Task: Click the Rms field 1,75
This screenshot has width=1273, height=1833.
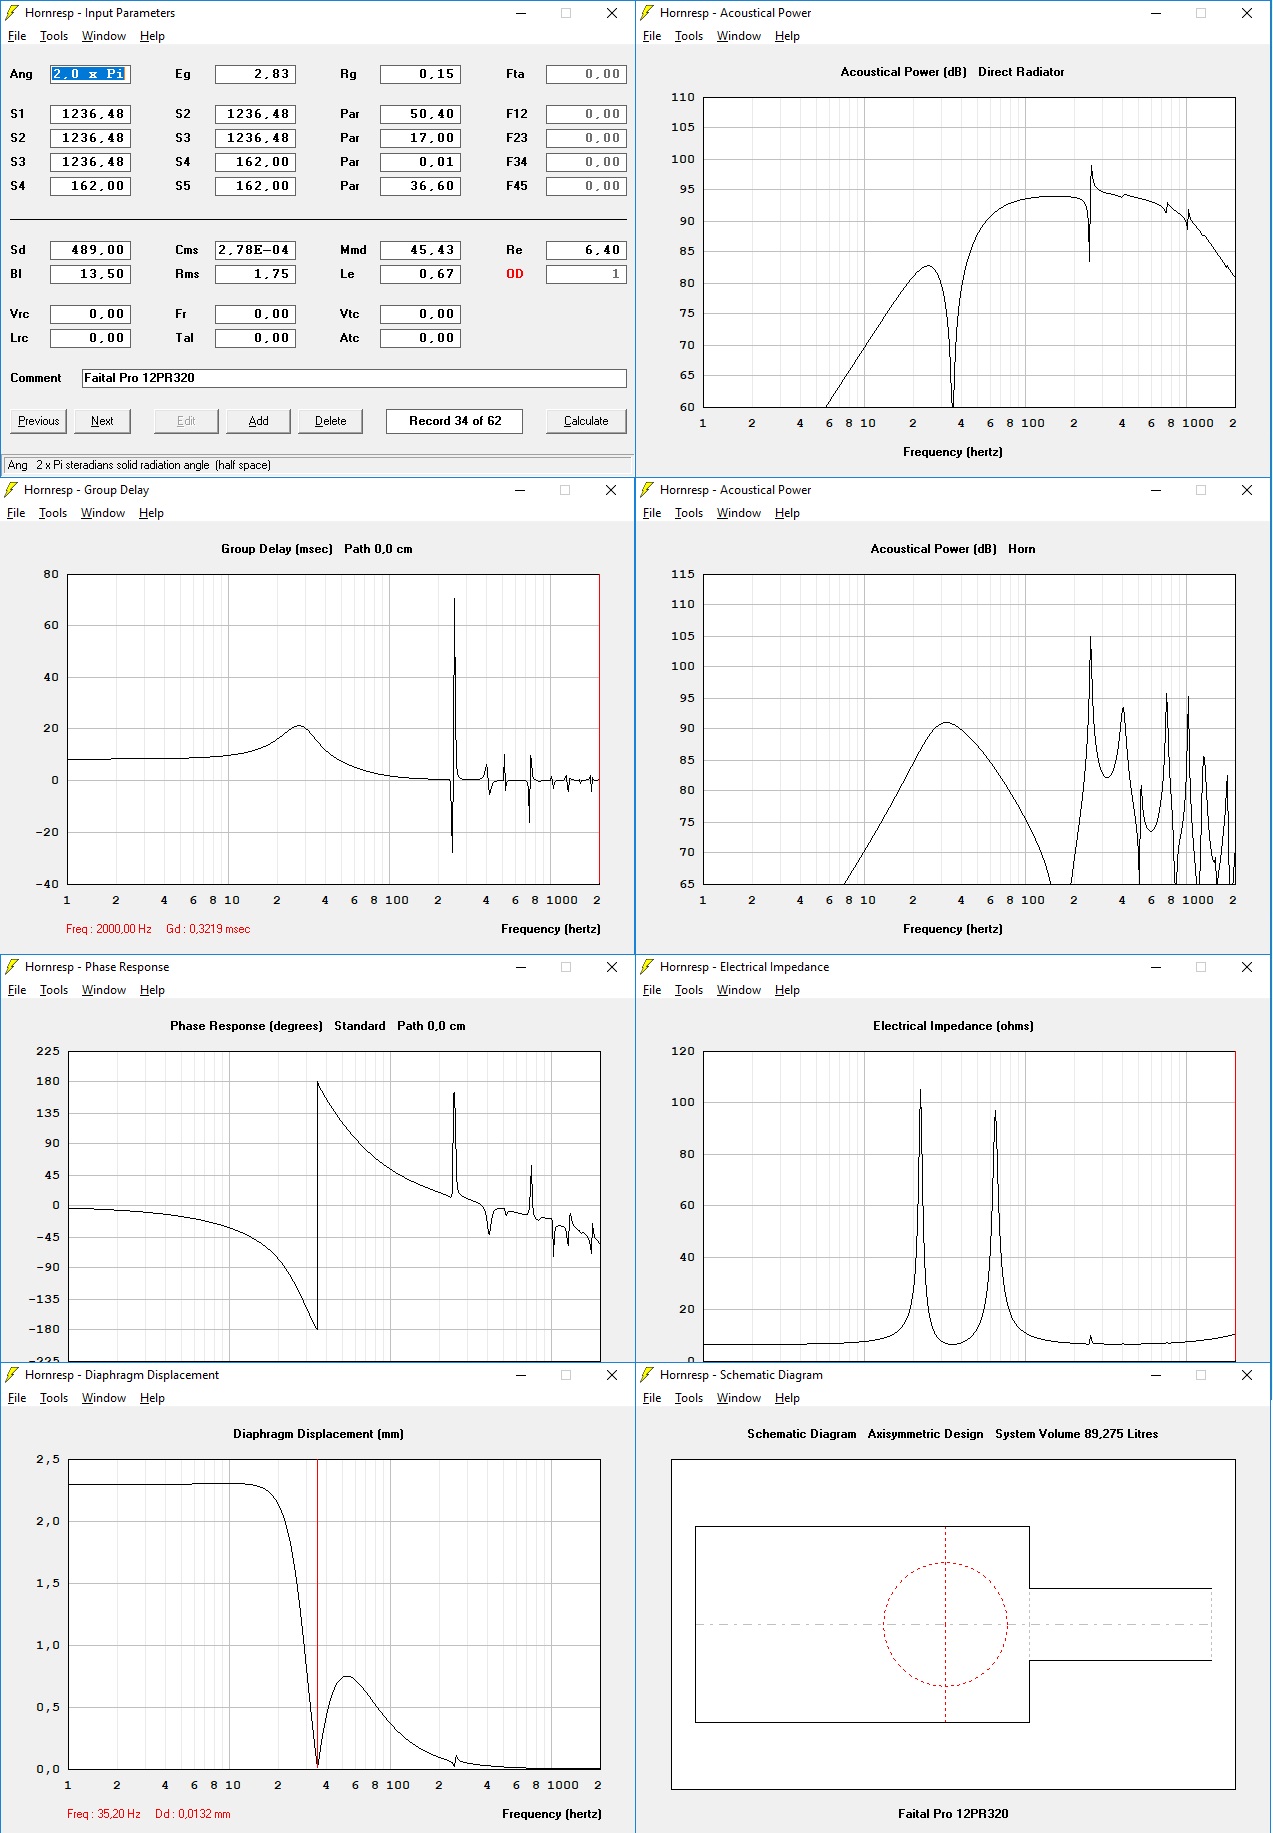Action: tap(255, 274)
